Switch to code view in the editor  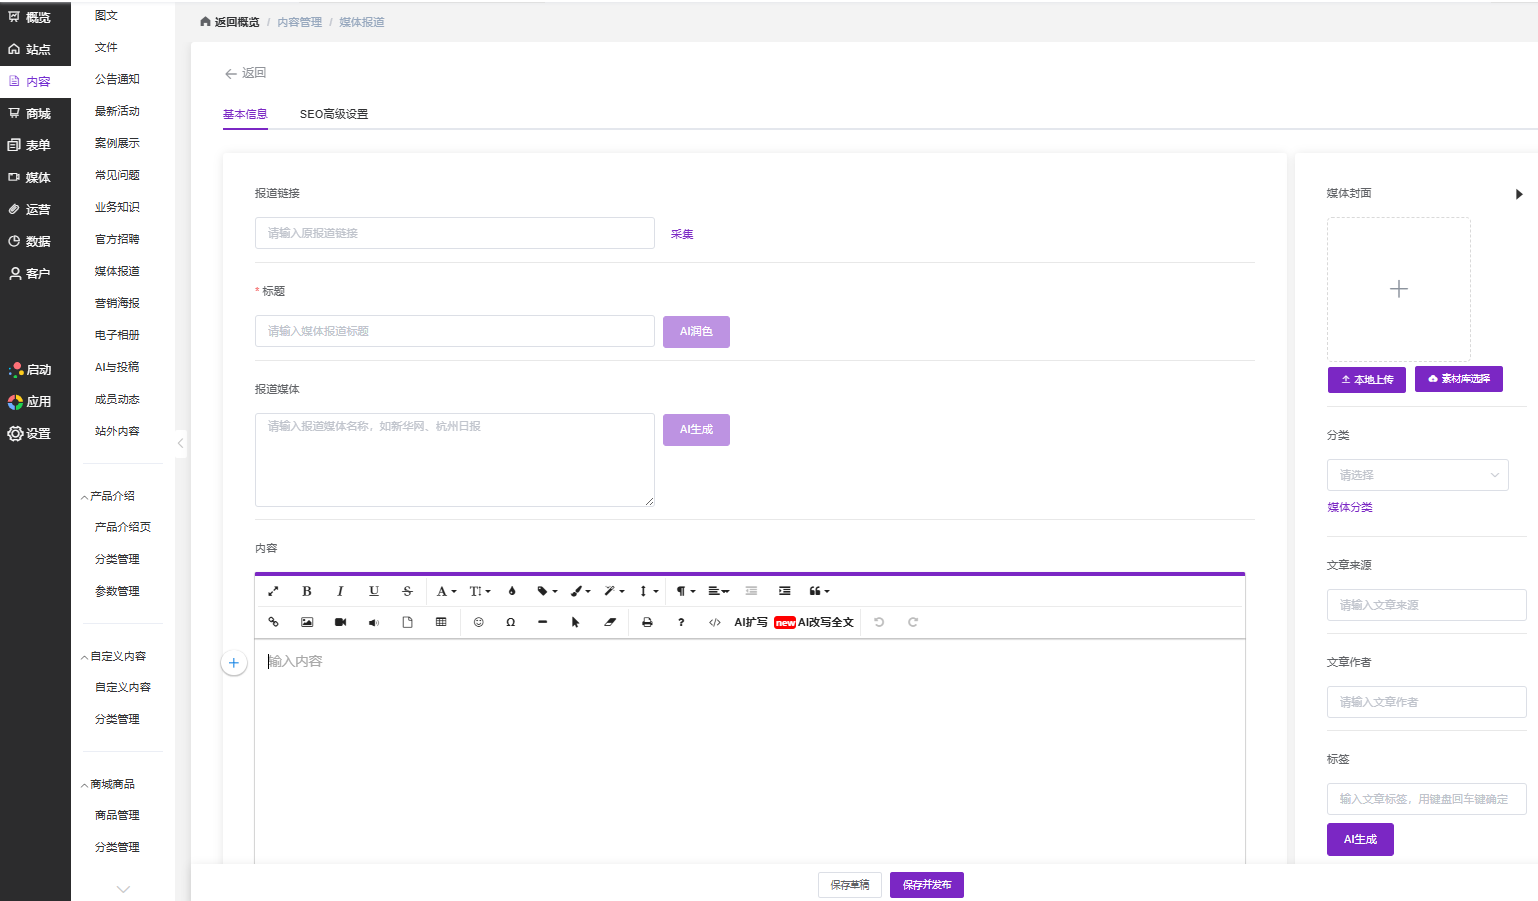click(715, 622)
